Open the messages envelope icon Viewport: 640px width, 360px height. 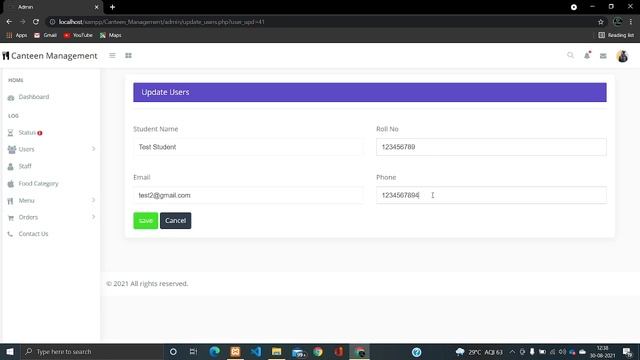click(603, 56)
